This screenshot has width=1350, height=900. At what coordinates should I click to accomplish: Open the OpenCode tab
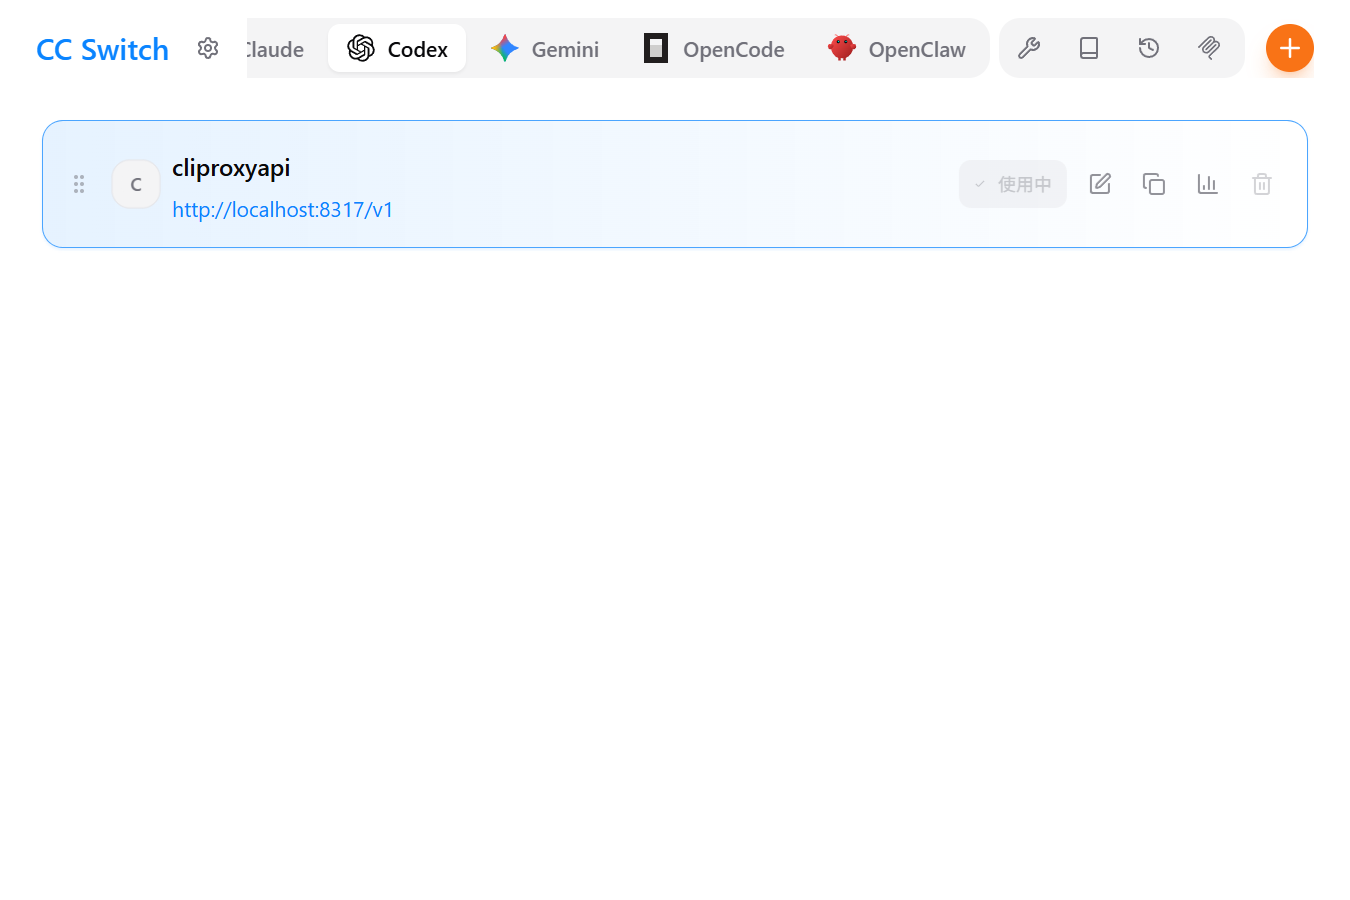(714, 49)
